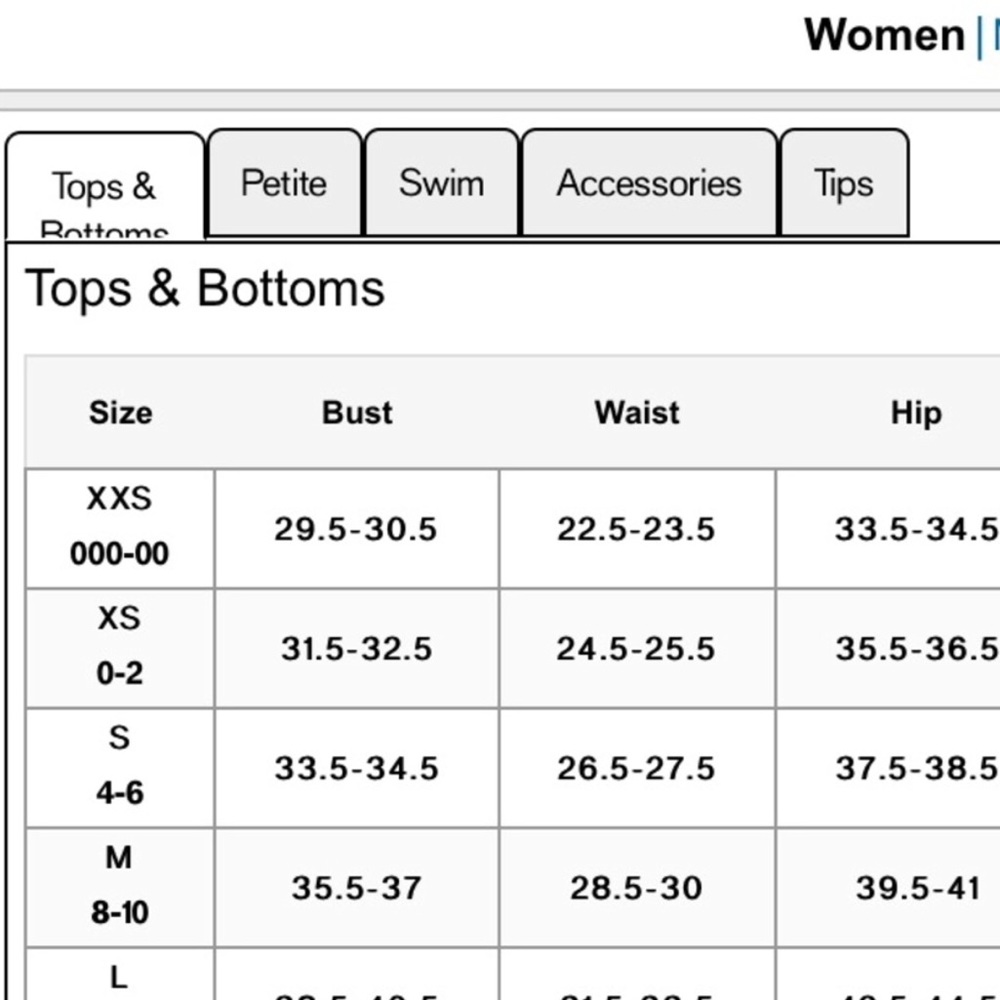Select the M 8-10 size cell
Screen dimensions: 1000x1000
120,886
